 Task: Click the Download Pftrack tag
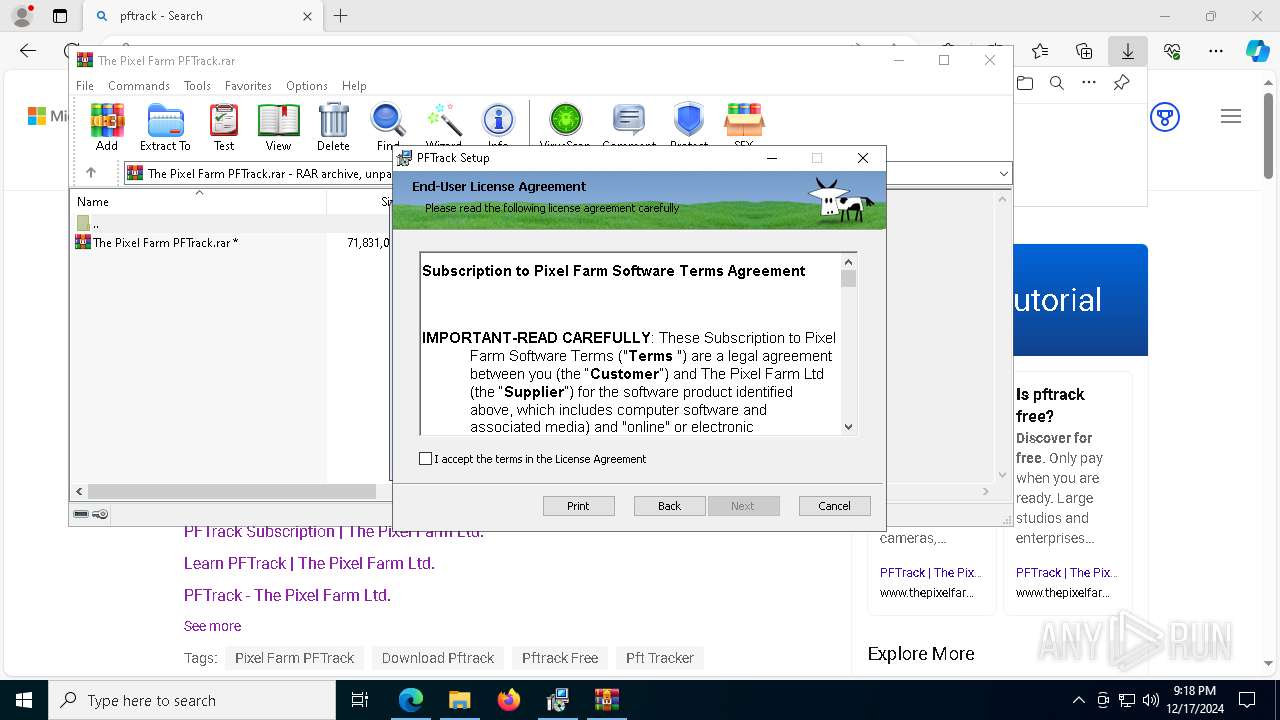click(438, 658)
